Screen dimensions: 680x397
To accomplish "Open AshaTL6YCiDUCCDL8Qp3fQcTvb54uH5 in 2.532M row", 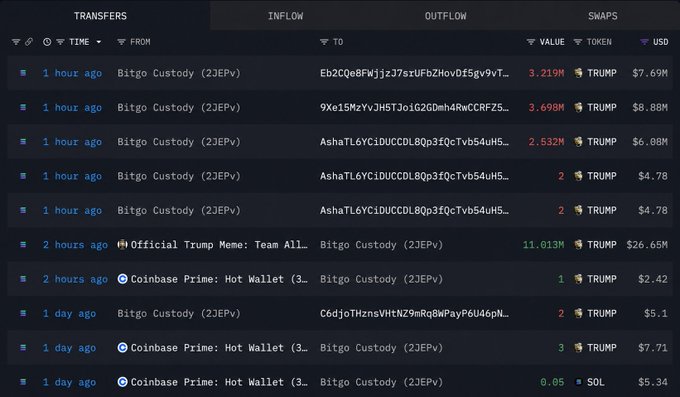I will tap(414, 141).
